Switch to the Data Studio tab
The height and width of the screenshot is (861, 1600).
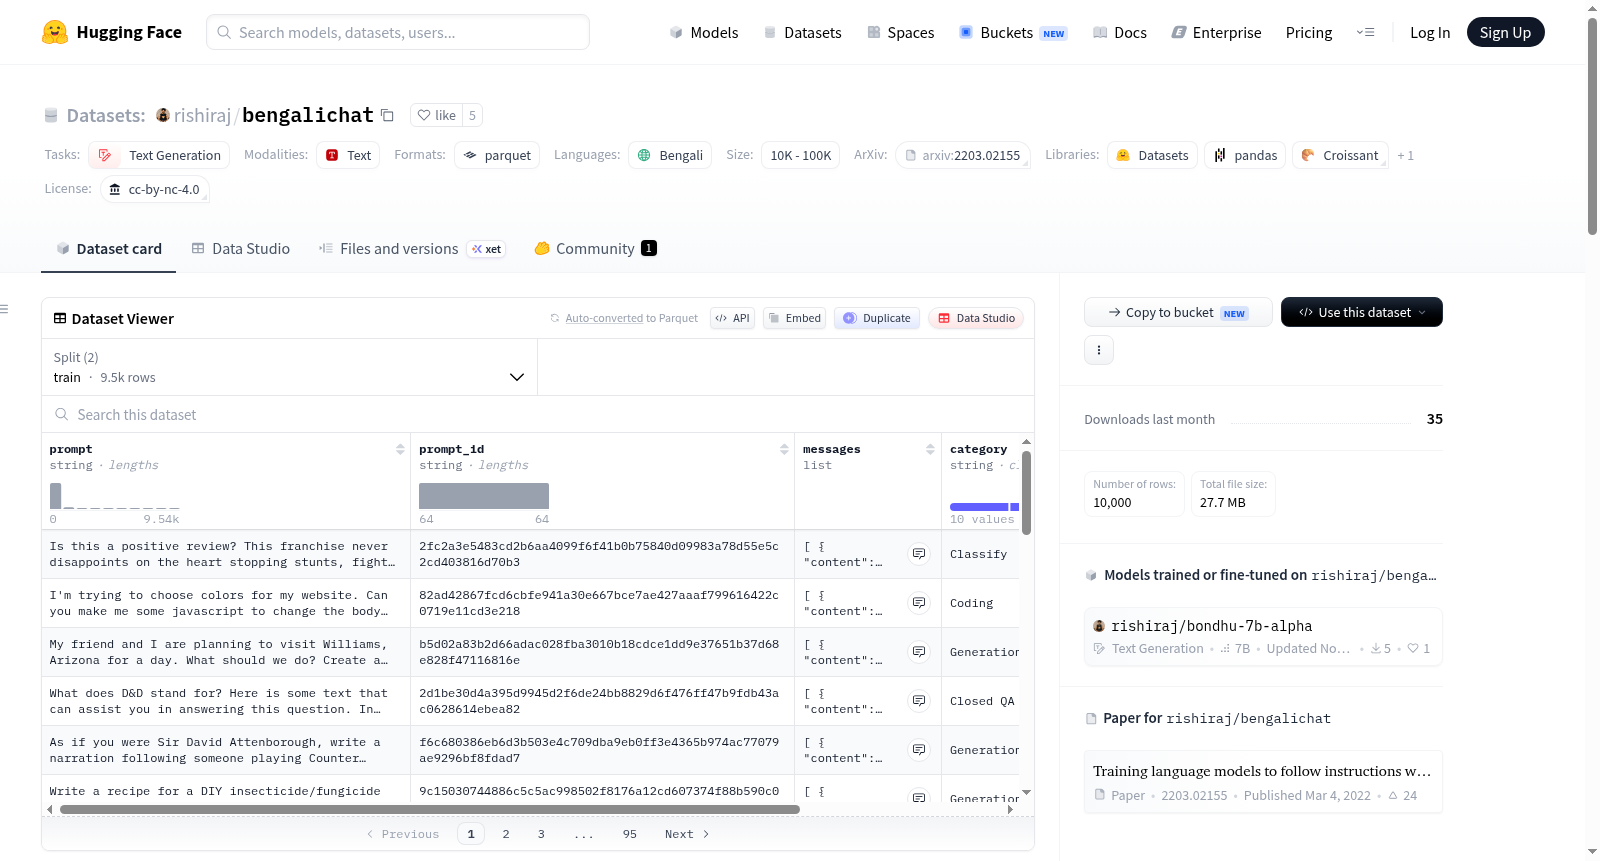point(240,248)
